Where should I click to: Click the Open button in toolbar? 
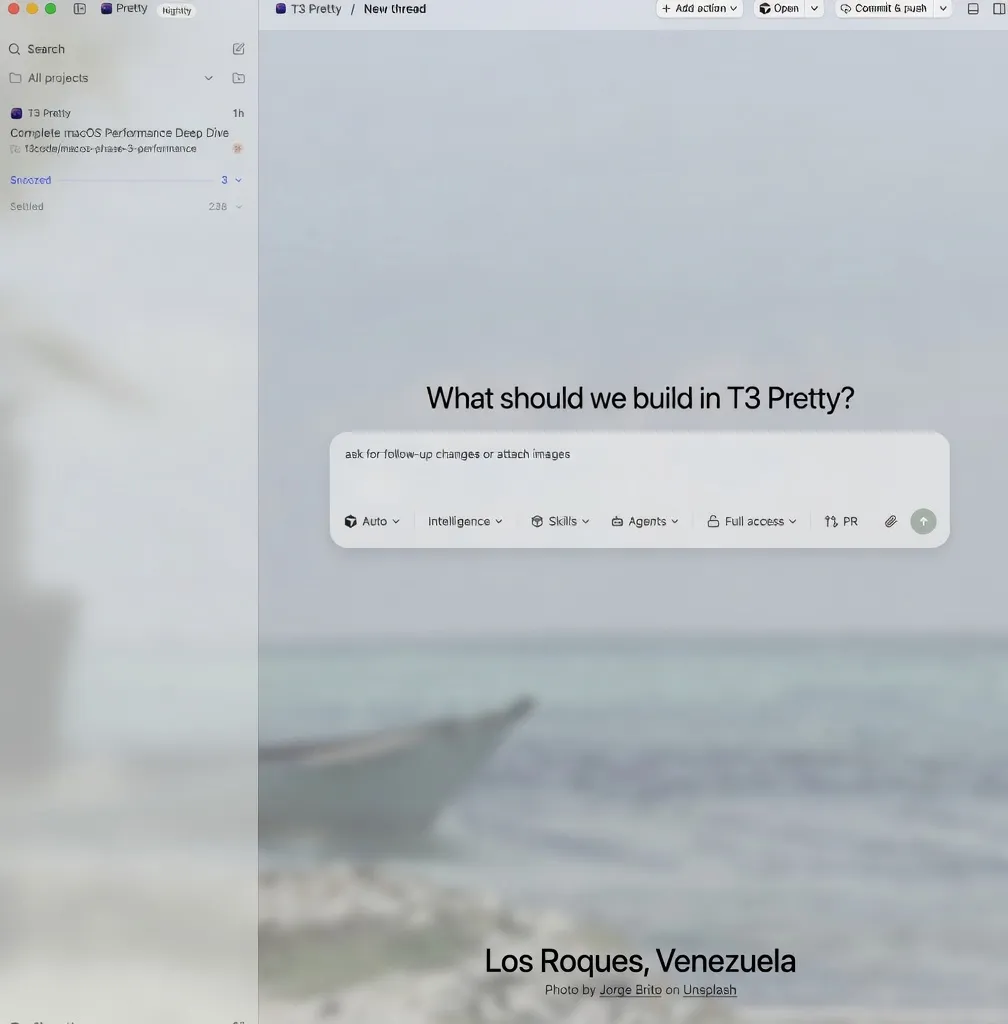tap(780, 8)
